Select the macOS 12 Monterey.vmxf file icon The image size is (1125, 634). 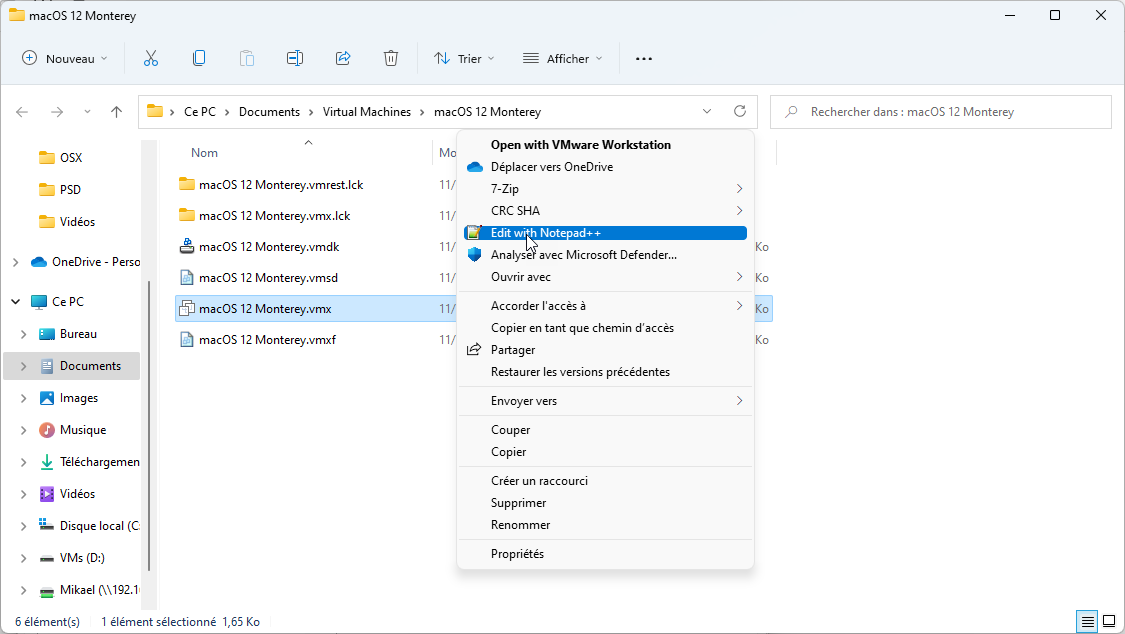pos(187,339)
